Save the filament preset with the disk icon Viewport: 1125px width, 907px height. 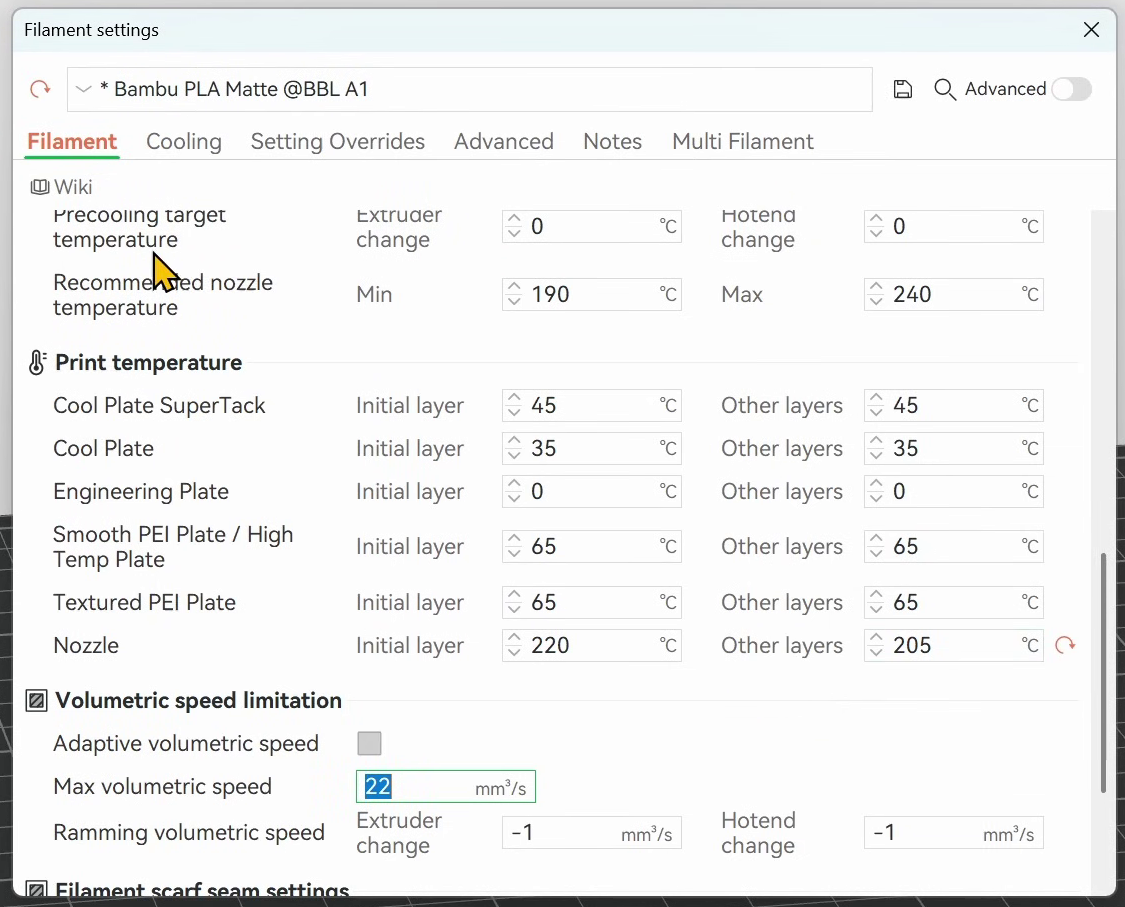coord(903,89)
